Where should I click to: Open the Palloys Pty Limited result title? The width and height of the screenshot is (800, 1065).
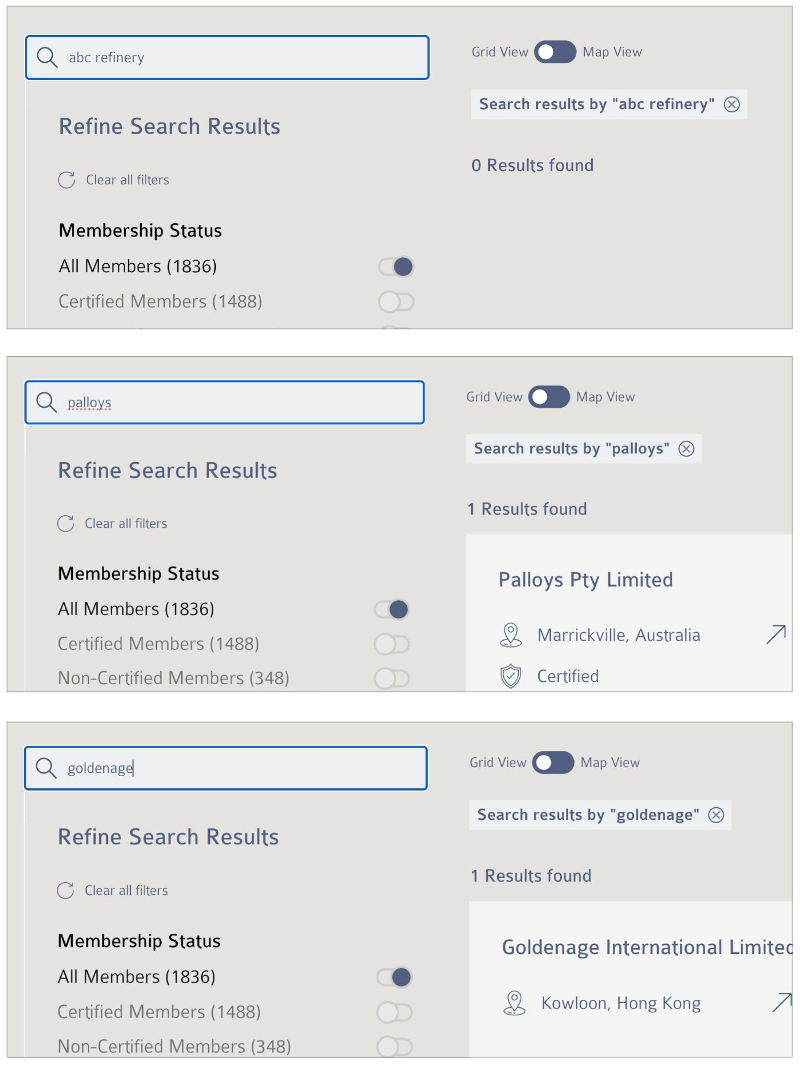tap(585, 580)
